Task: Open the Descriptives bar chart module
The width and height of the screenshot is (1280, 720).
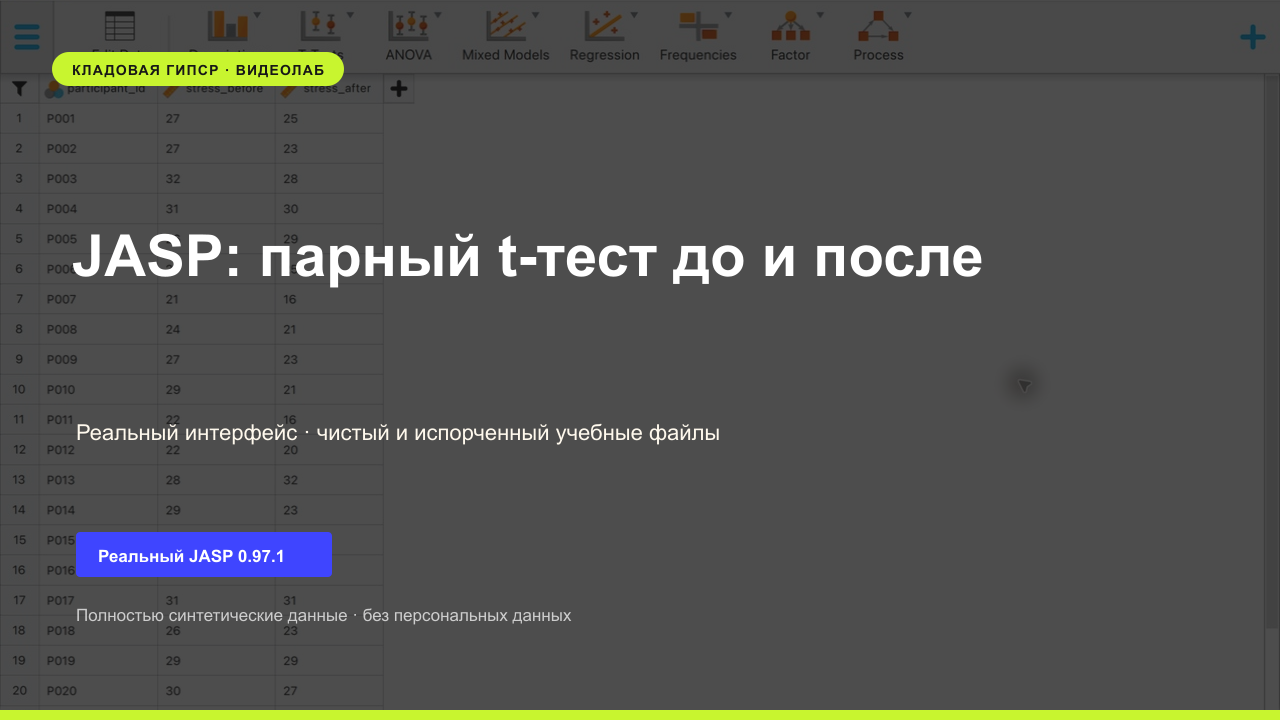Action: click(x=229, y=35)
